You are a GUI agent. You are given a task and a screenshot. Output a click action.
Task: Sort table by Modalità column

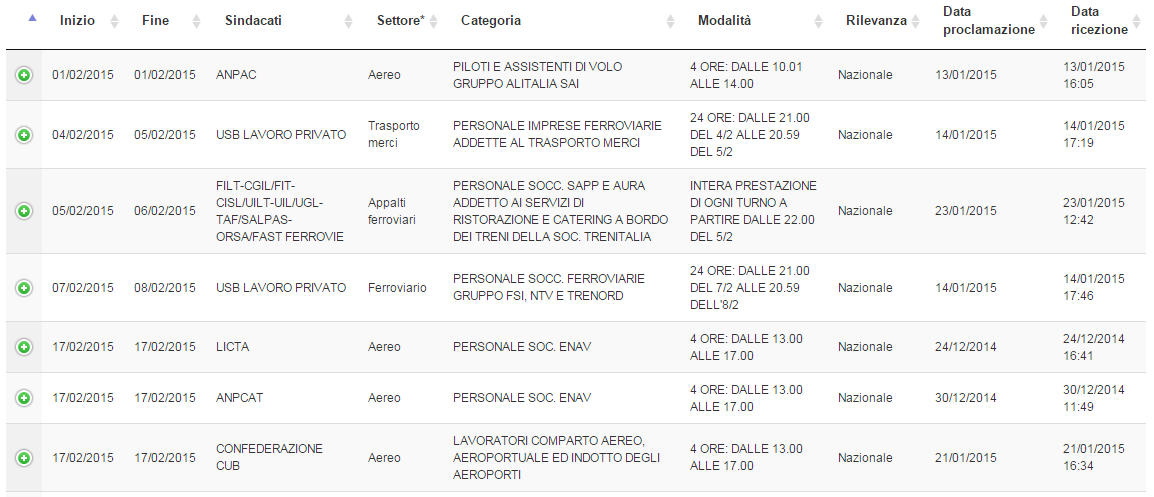coord(724,21)
